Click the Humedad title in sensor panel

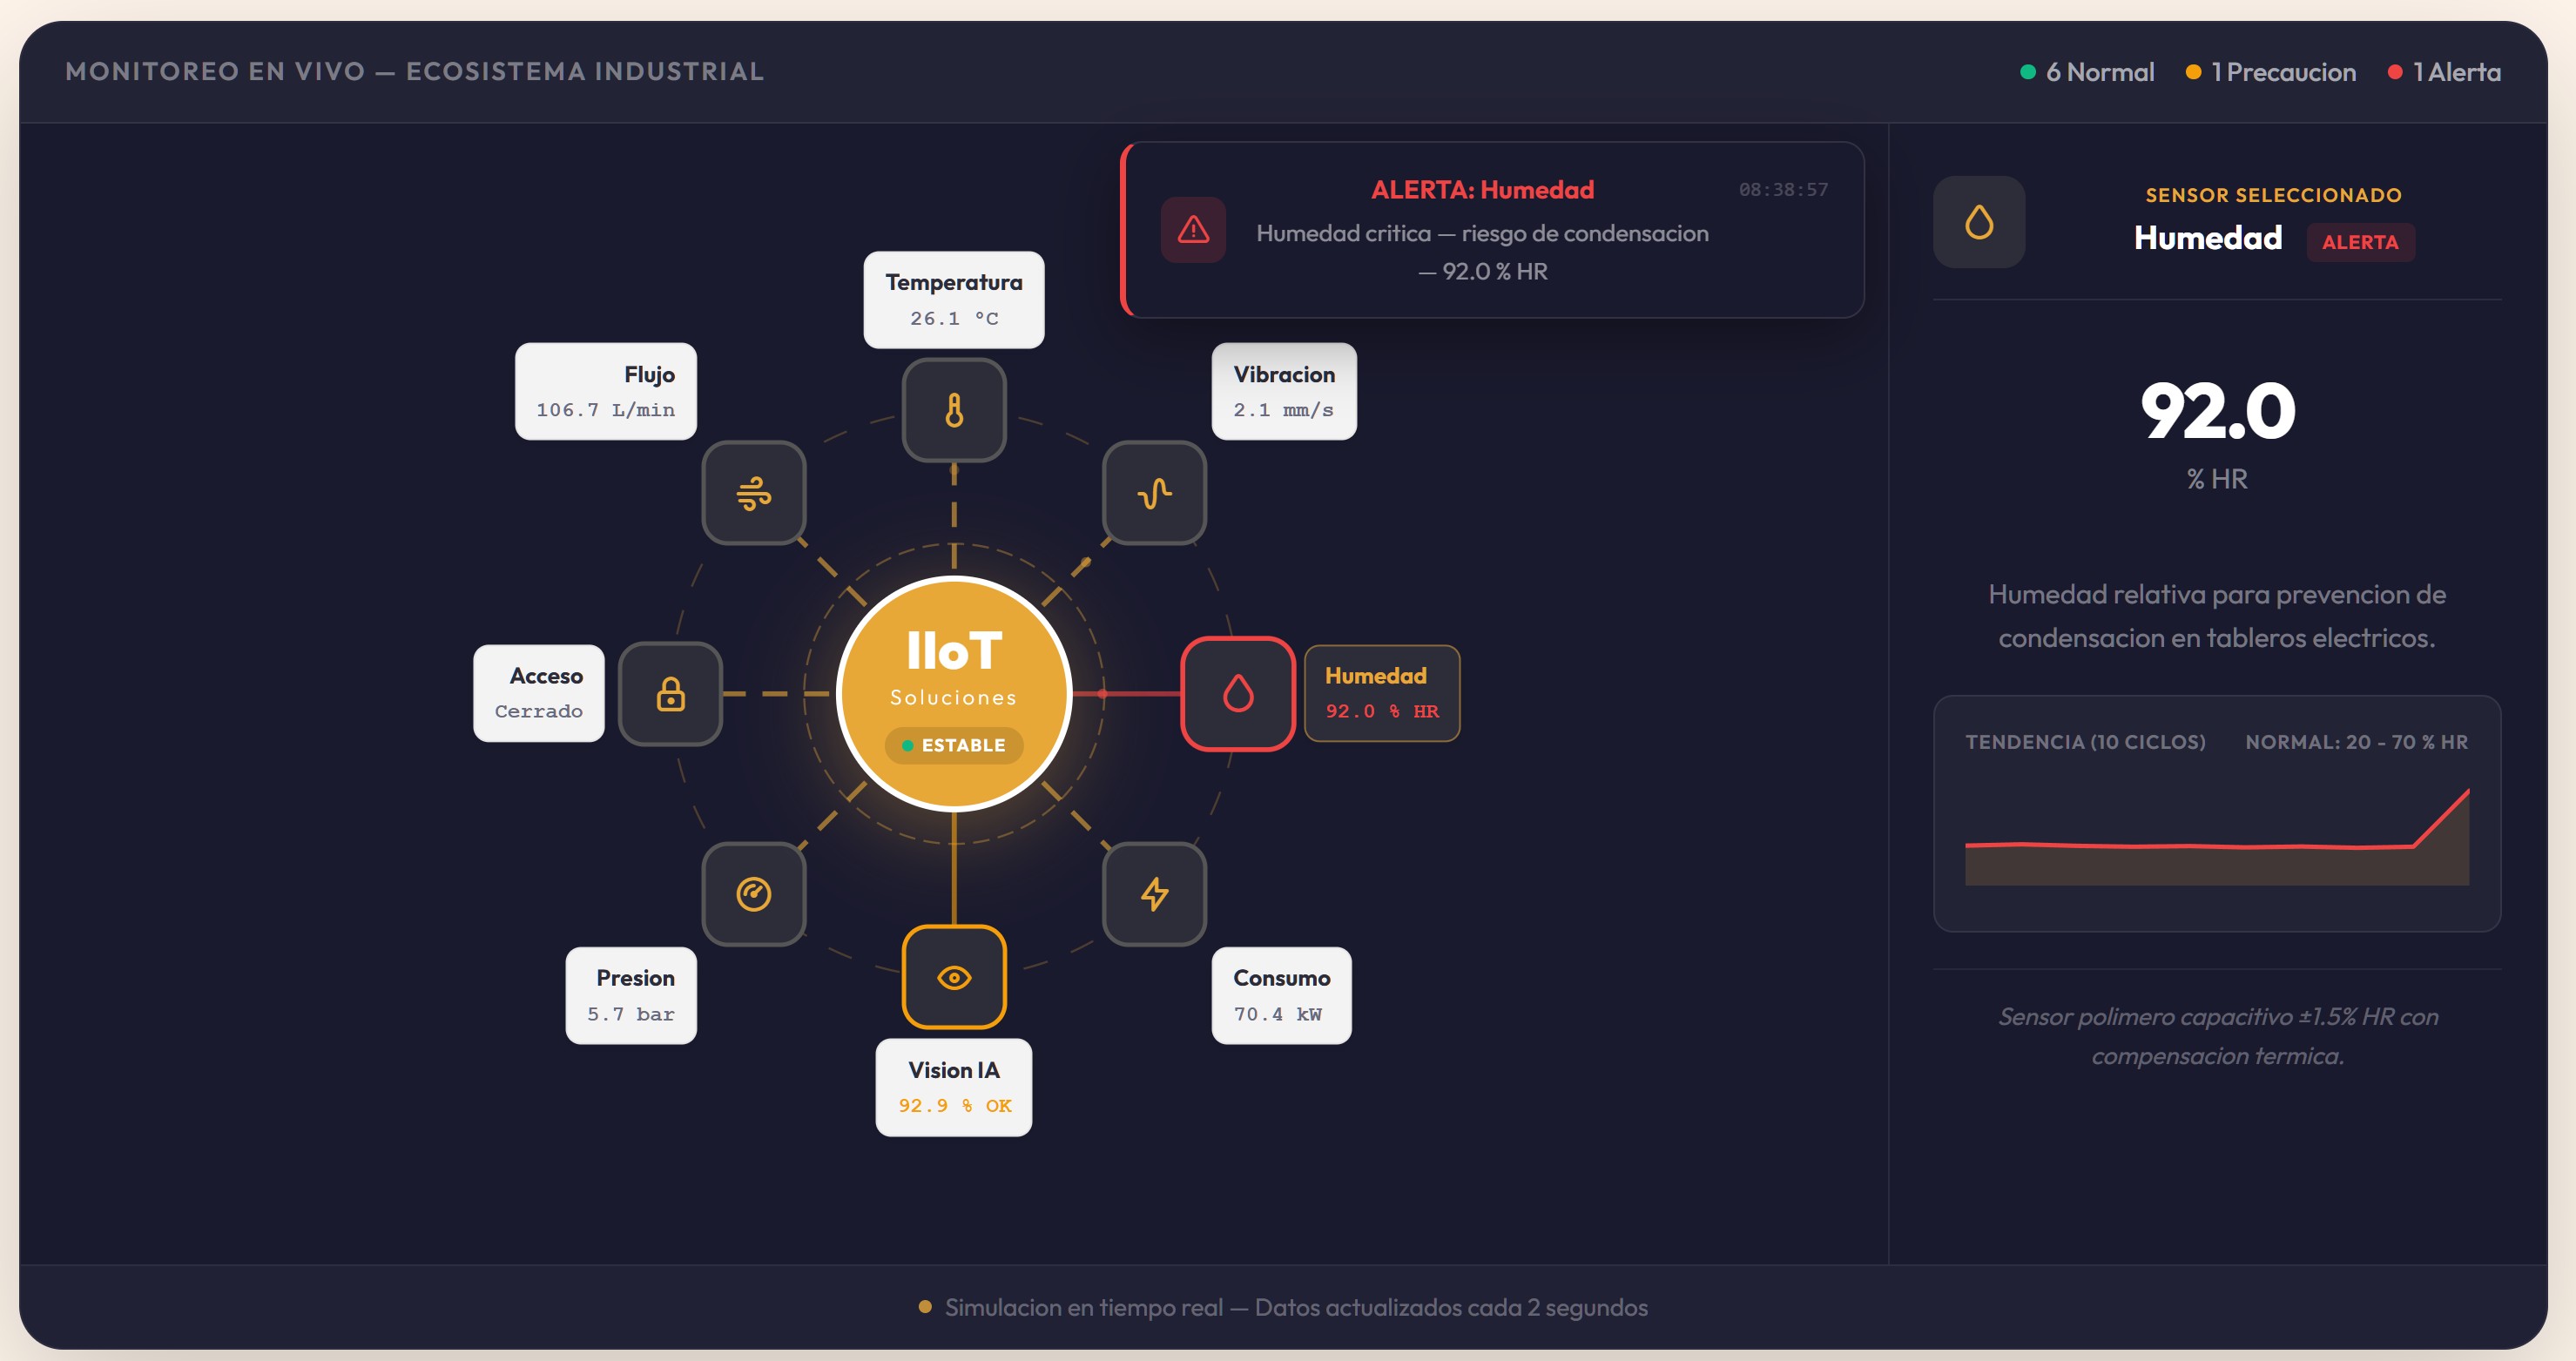[2208, 238]
